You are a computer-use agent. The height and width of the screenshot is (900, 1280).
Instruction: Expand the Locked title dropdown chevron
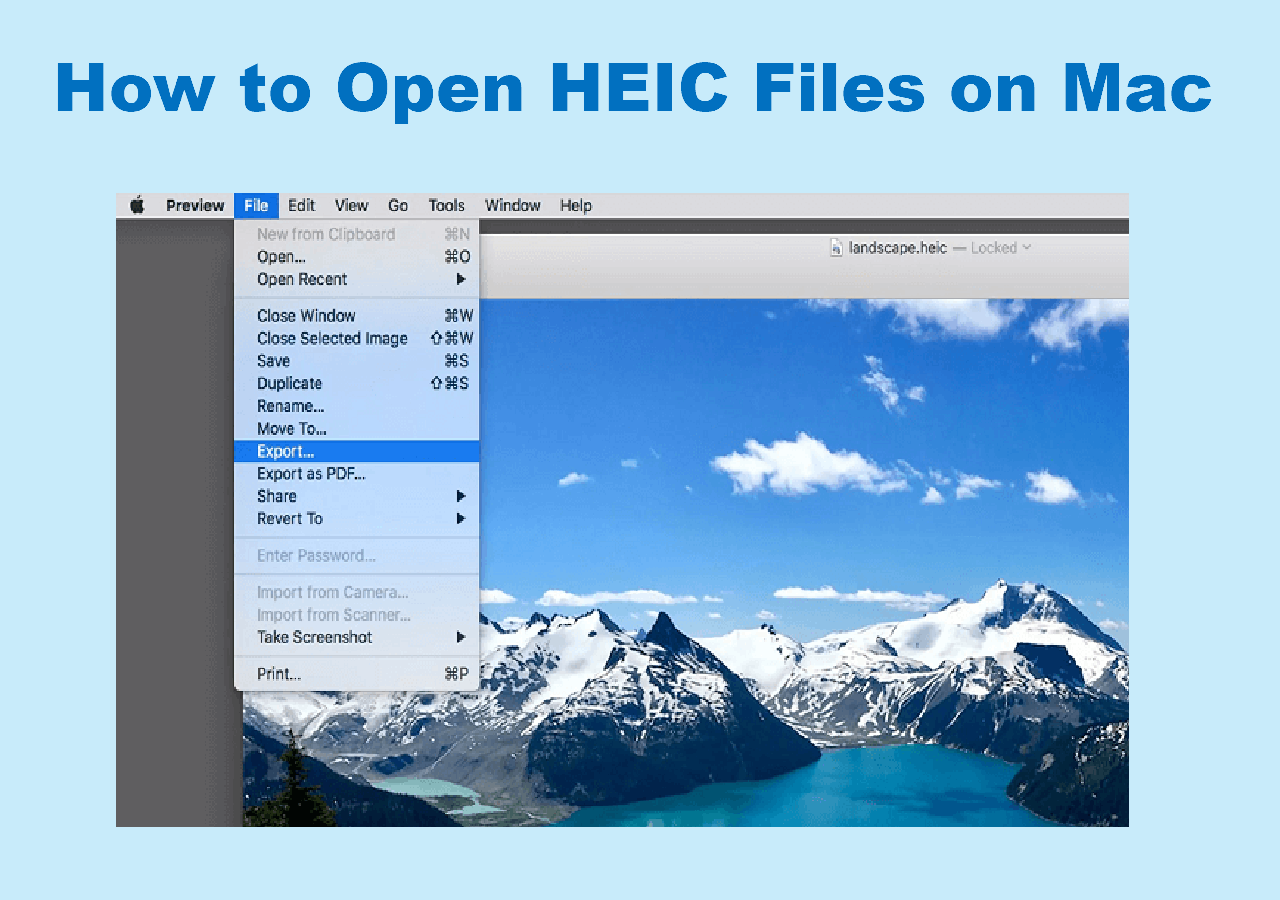pos(1027,248)
